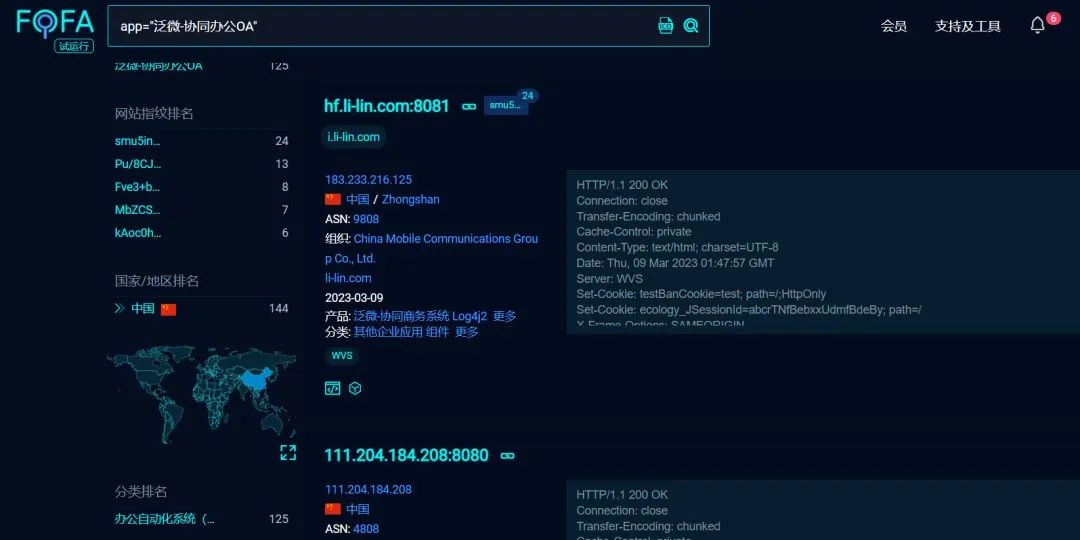Click 其他企业应用 category link
Viewport: 1080px width, 540px height.
(x=388, y=332)
